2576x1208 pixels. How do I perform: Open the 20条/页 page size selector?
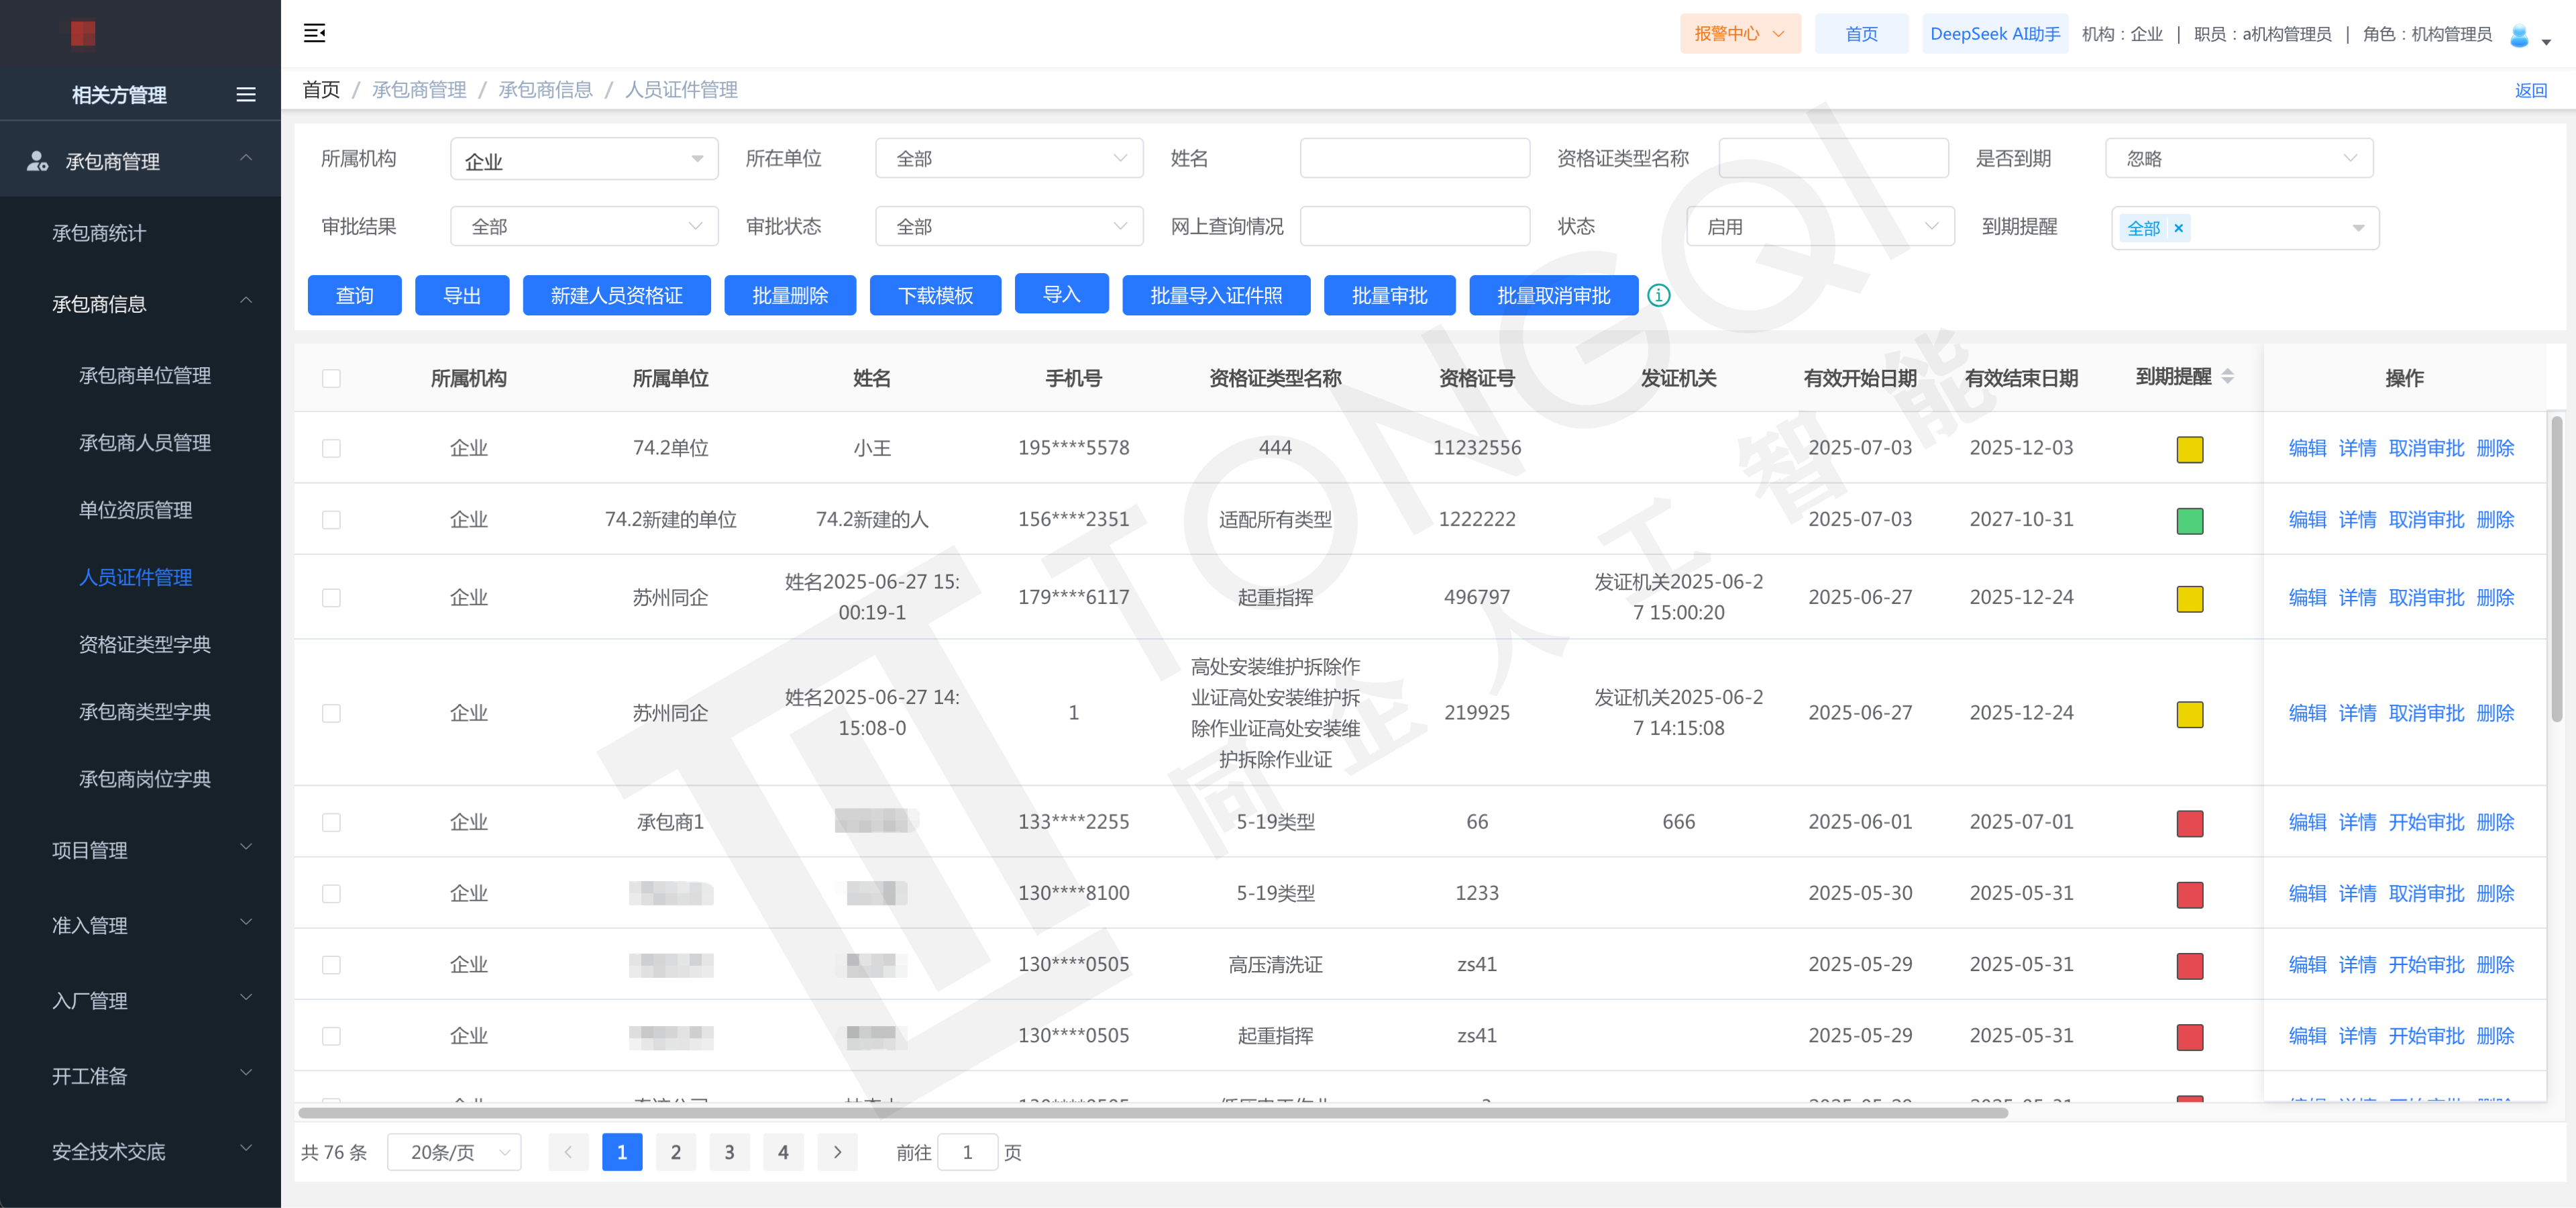[455, 1152]
